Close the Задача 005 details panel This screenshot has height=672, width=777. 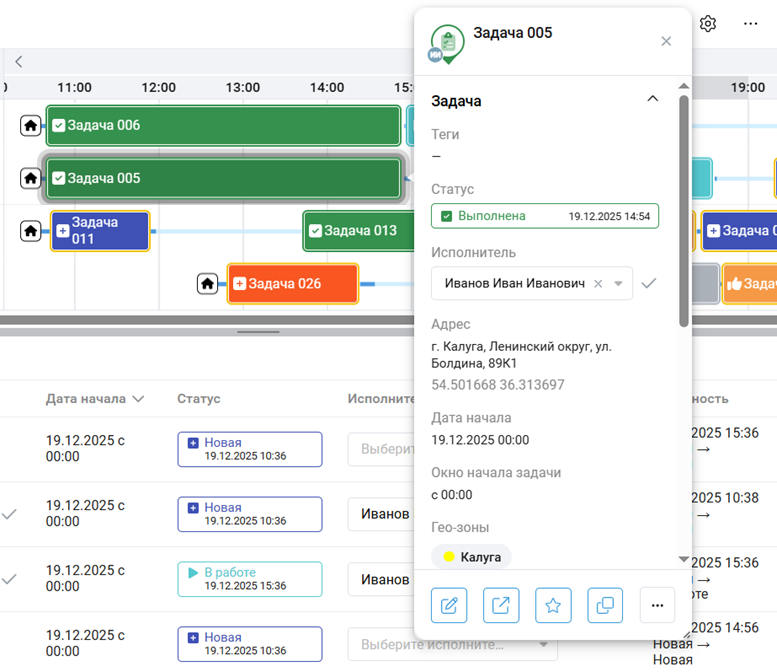666,41
